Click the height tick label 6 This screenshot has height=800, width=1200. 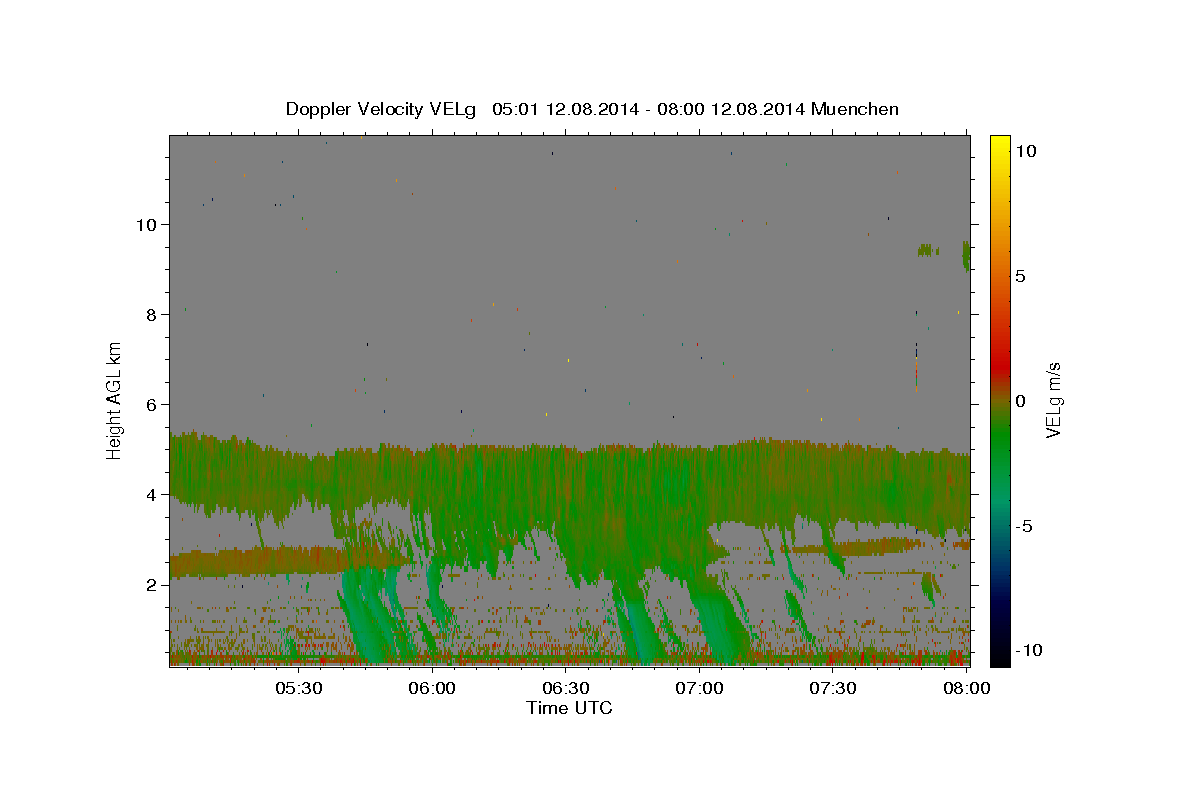tap(150, 404)
